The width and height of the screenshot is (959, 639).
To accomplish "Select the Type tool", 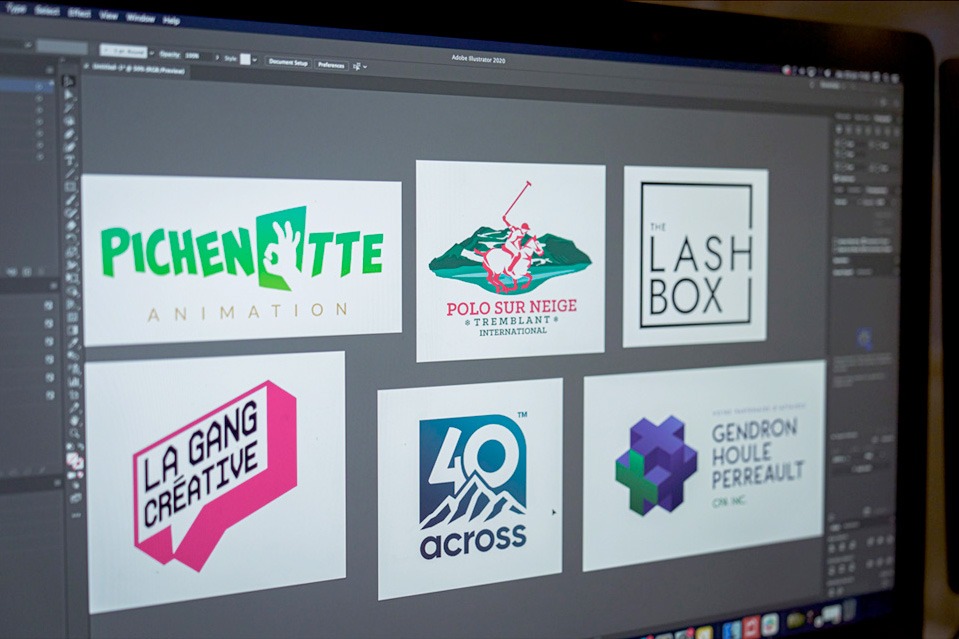I will pos(70,159).
